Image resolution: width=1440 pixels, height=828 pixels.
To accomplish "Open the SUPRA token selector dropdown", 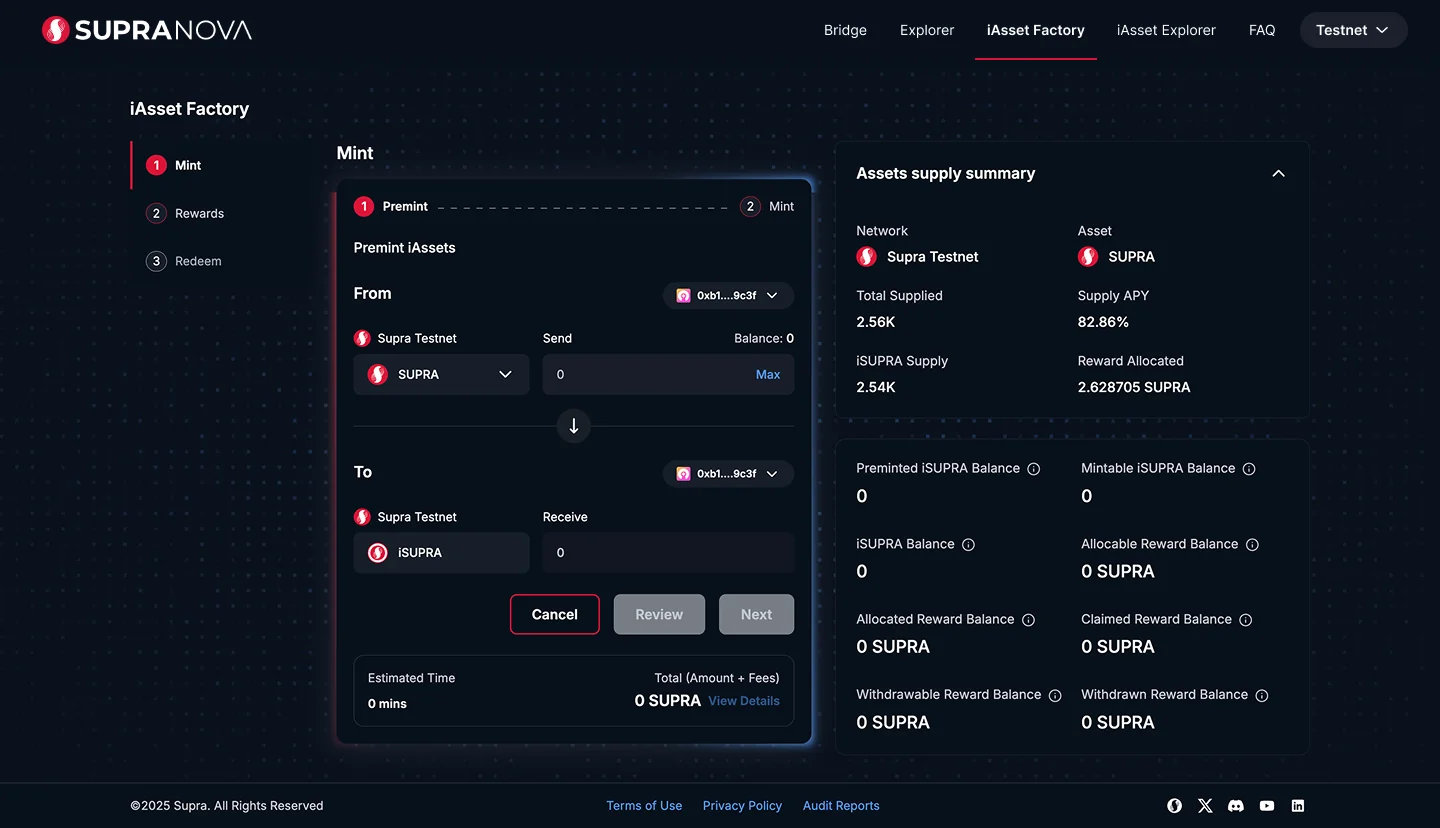I will pos(441,374).
